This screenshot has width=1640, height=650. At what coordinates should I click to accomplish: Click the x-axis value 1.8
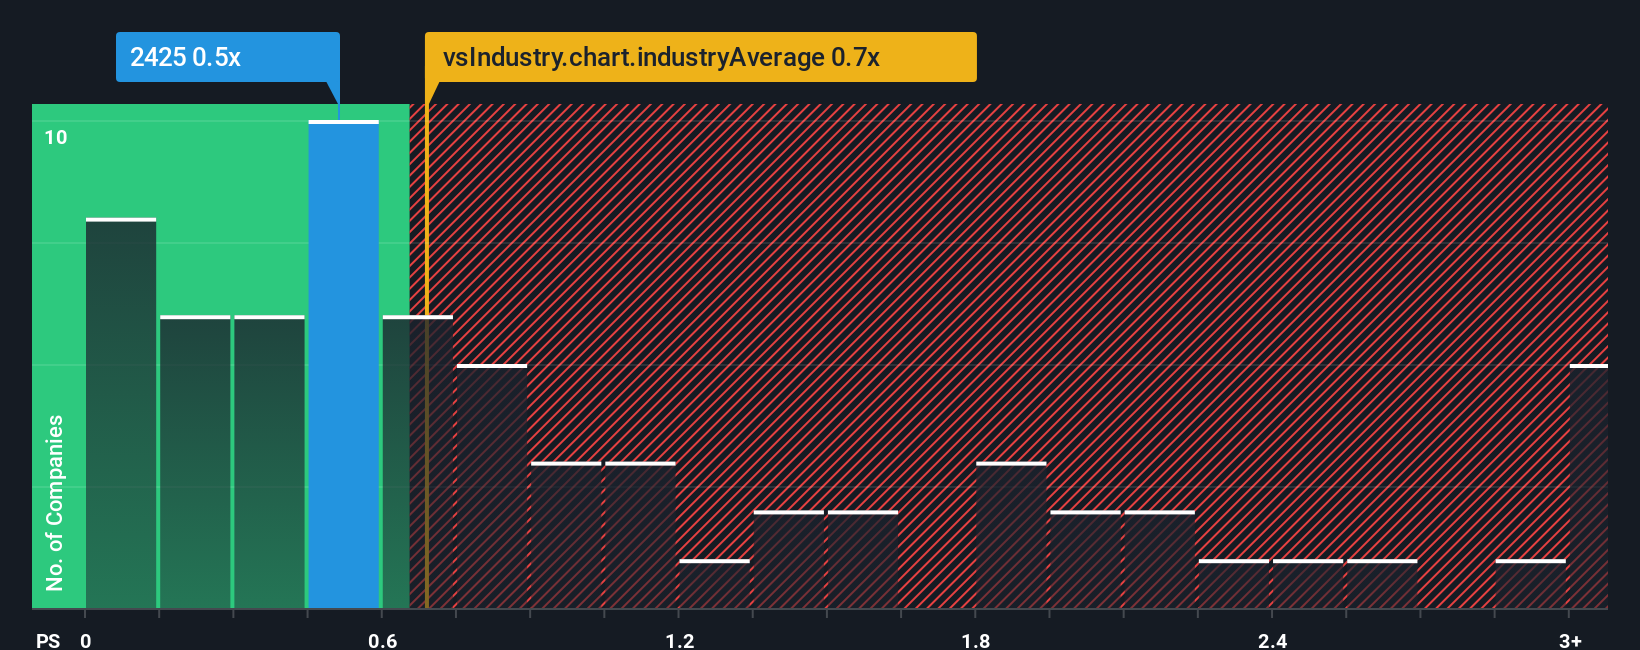tap(976, 640)
